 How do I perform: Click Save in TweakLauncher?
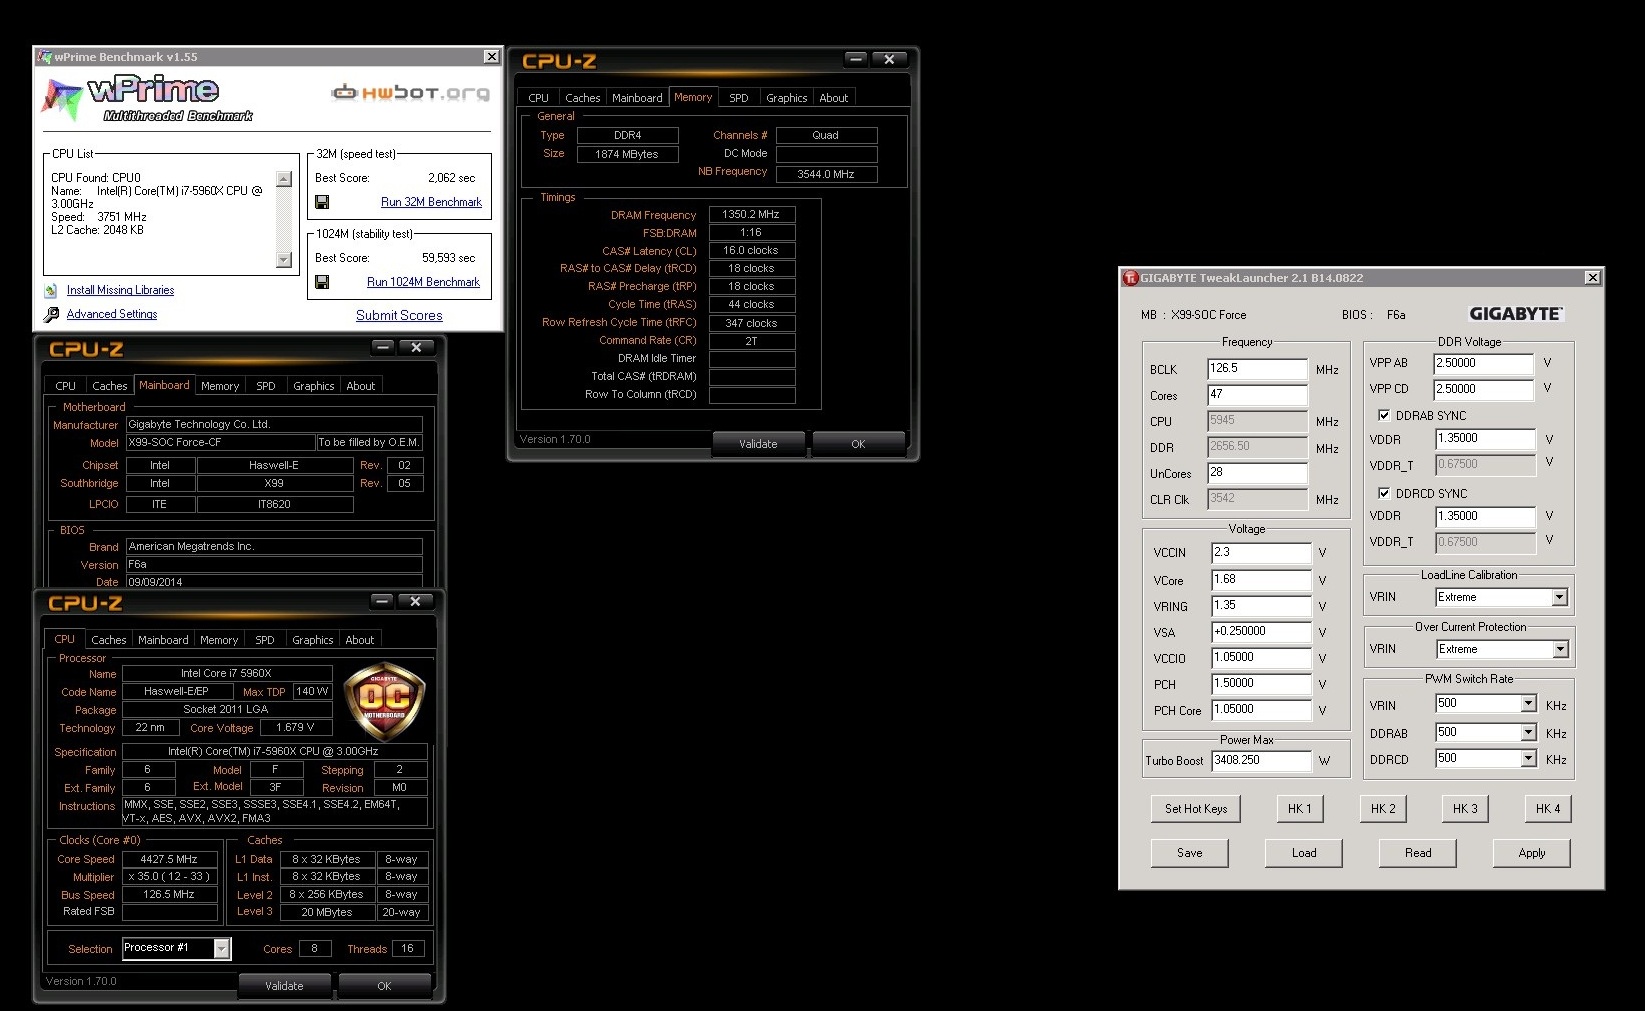coord(1190,853)
